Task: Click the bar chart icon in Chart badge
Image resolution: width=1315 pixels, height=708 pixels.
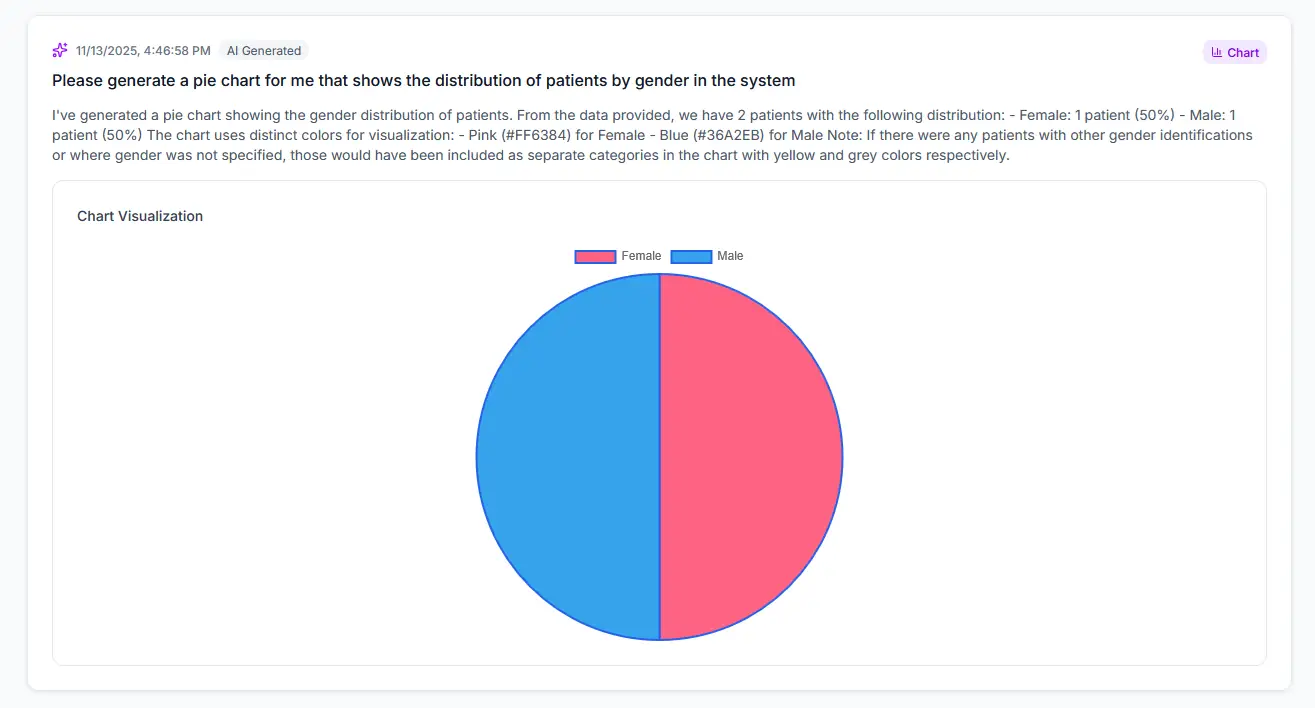Action: 1216,52
